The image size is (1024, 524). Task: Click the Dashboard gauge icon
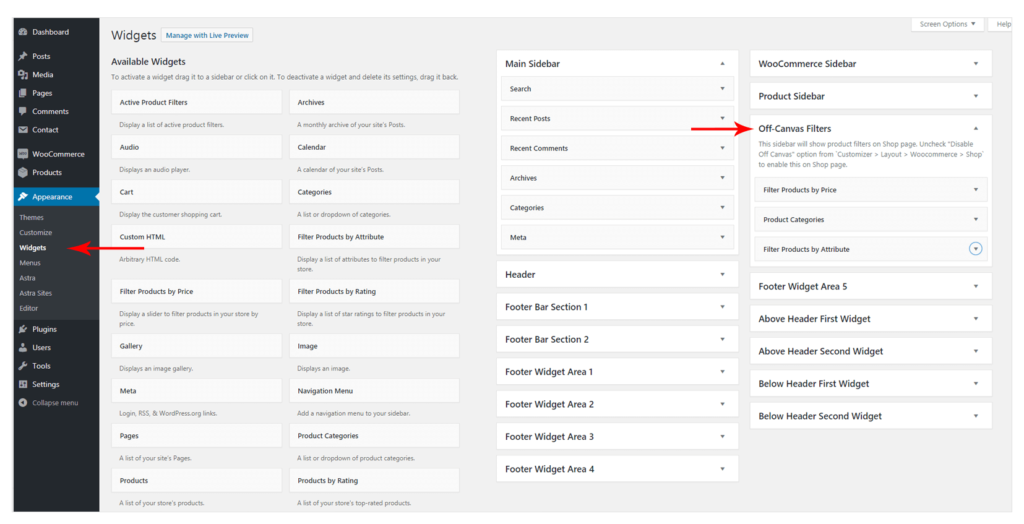click(x=23, y=32)
